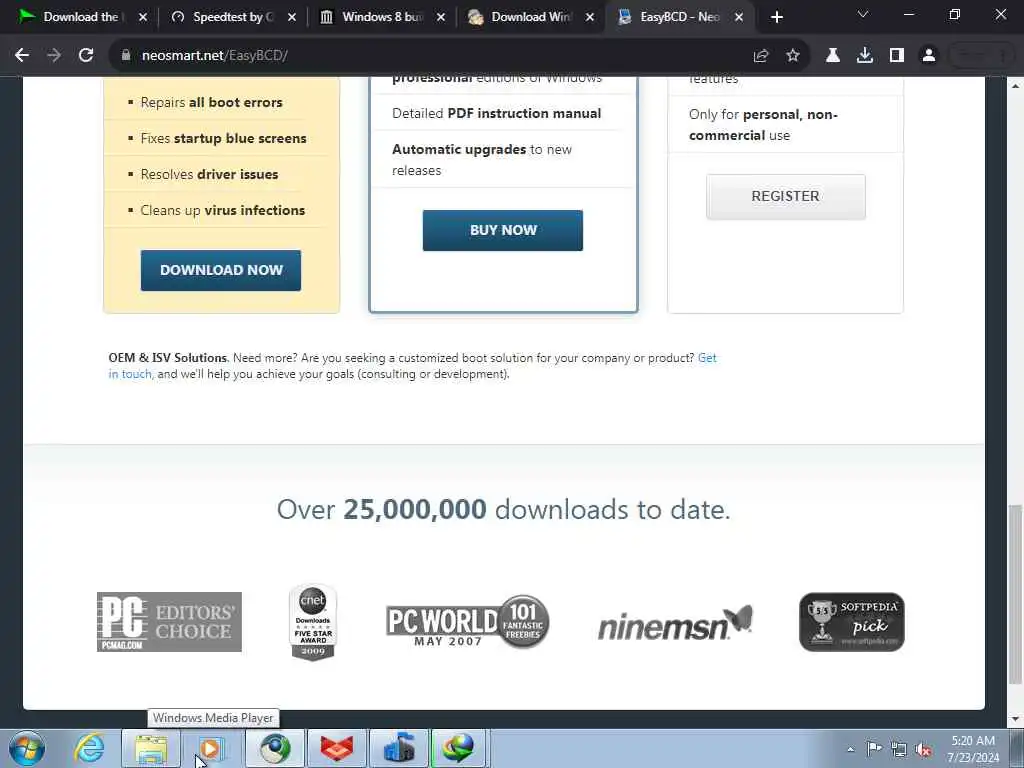Screen dimensions: 1024x768
Task: Select the EasyBCD - Neo tab
Action: (679, 17)
